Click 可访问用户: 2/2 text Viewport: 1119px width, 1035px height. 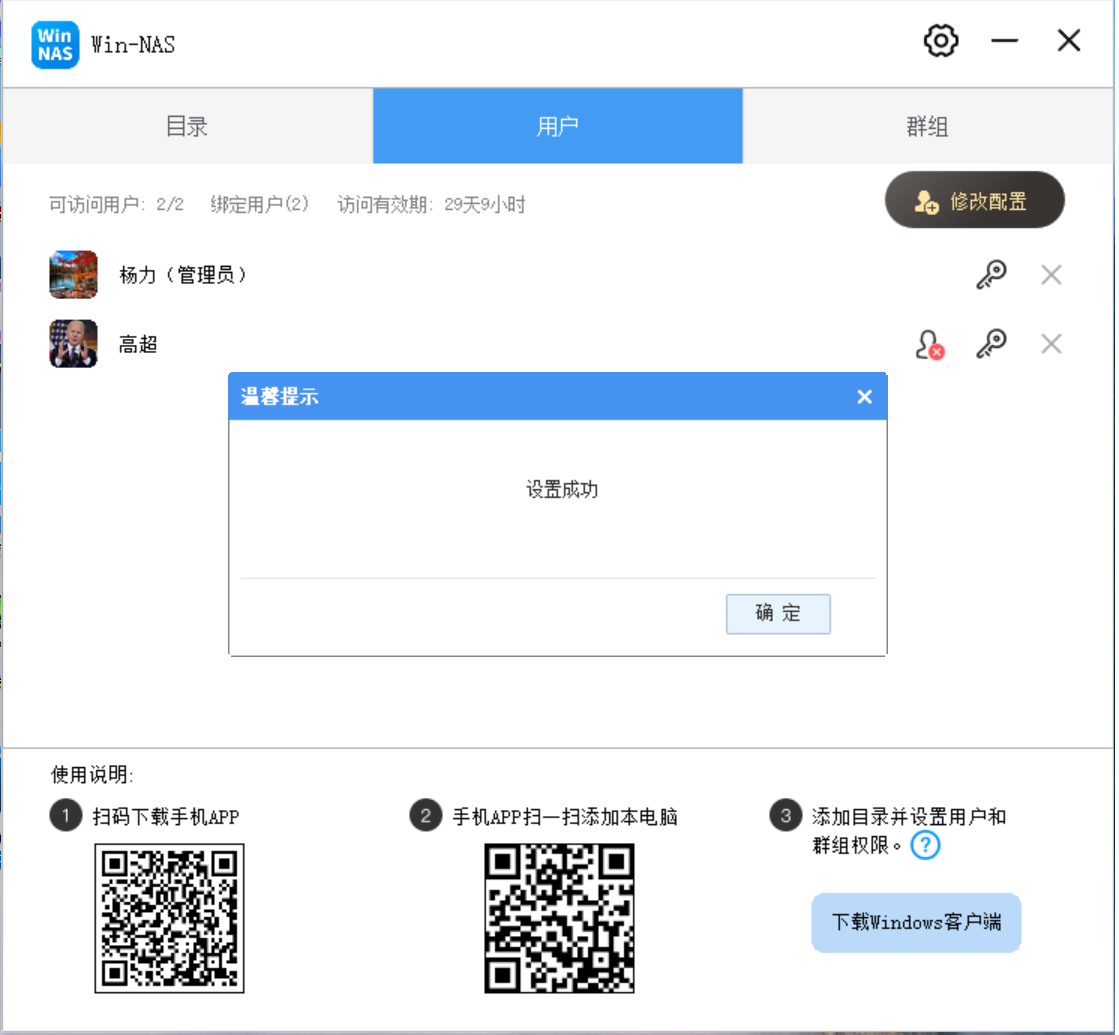click(x=116, y=205)
